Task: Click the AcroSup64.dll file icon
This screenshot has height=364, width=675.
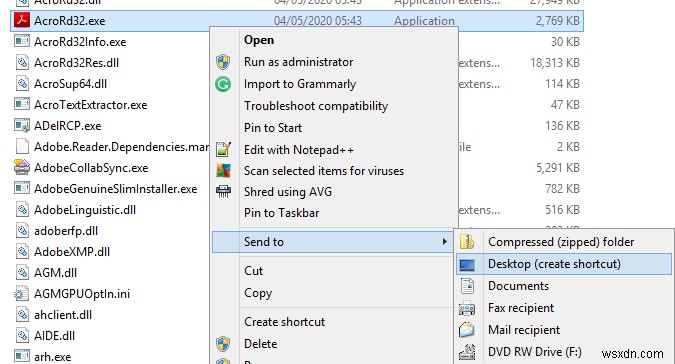Action: click(22, 83)
